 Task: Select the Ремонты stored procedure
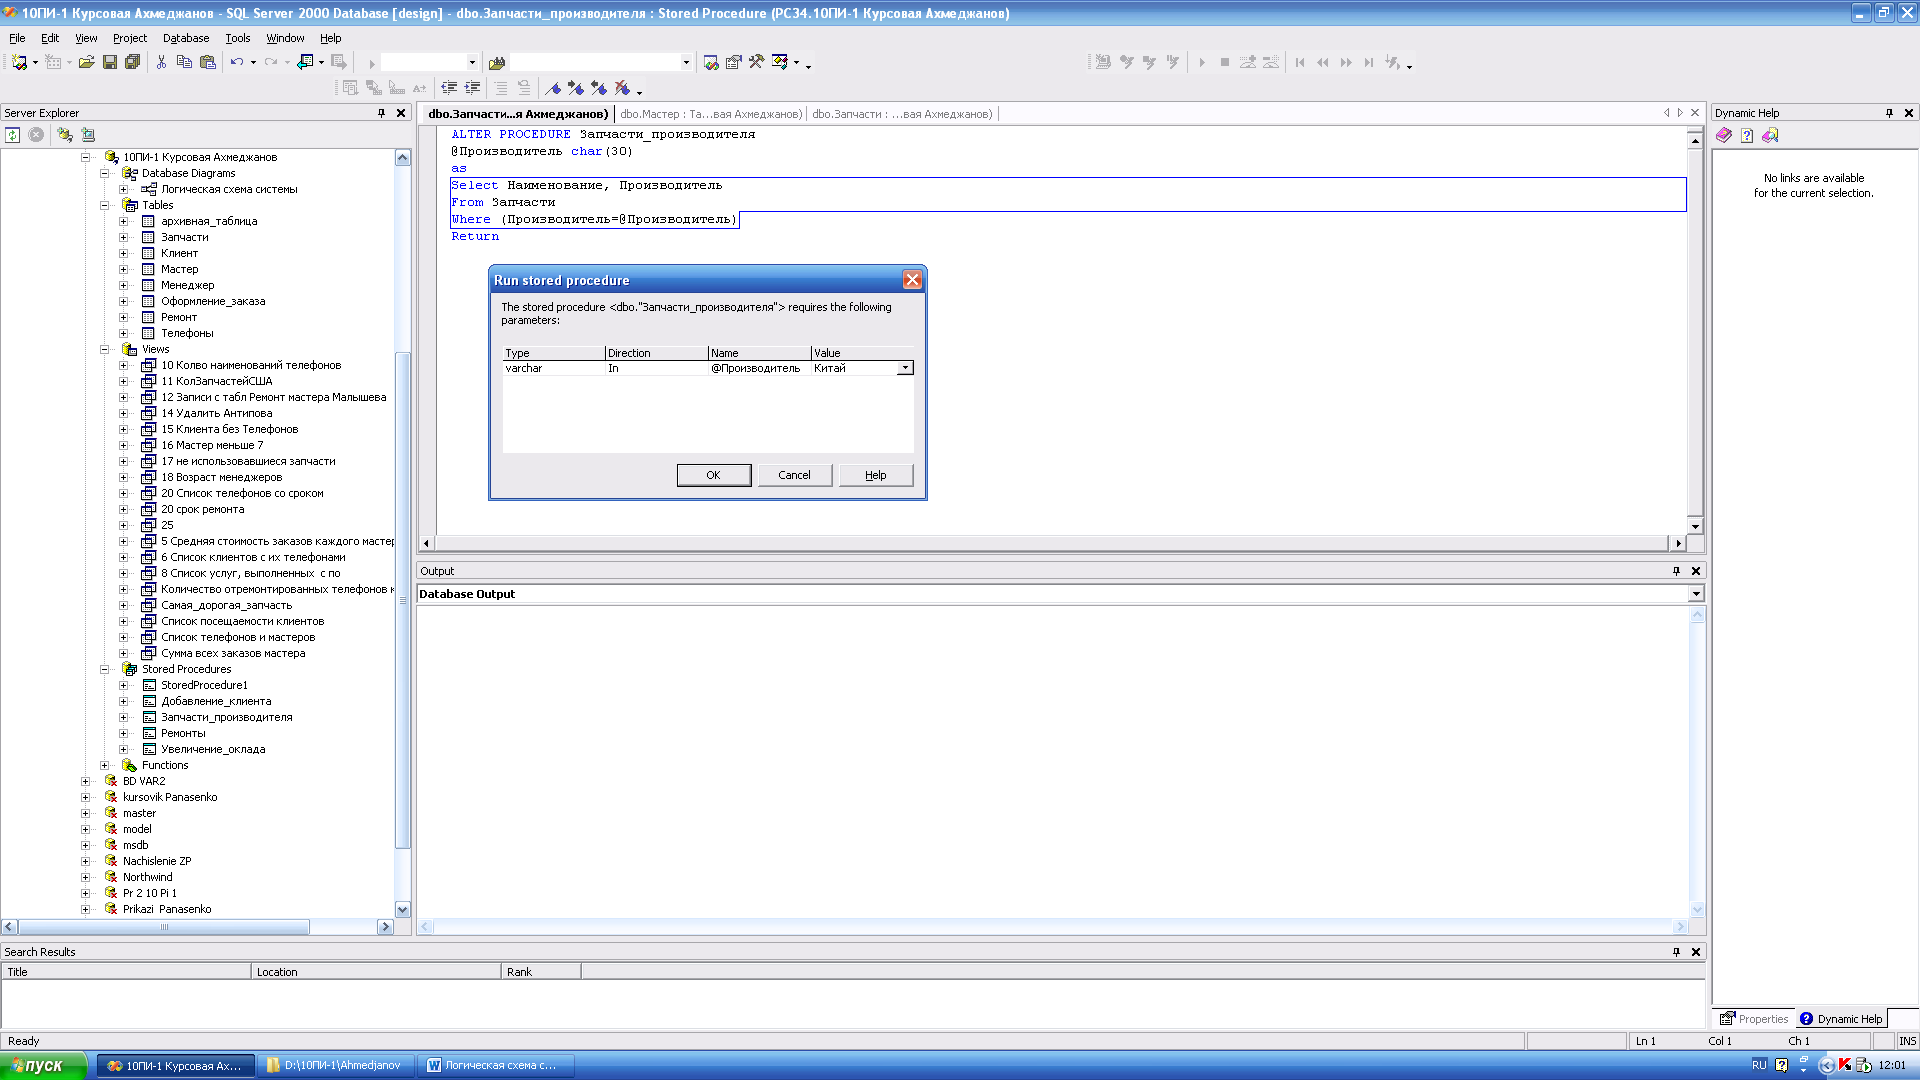(x=183, y=733)
